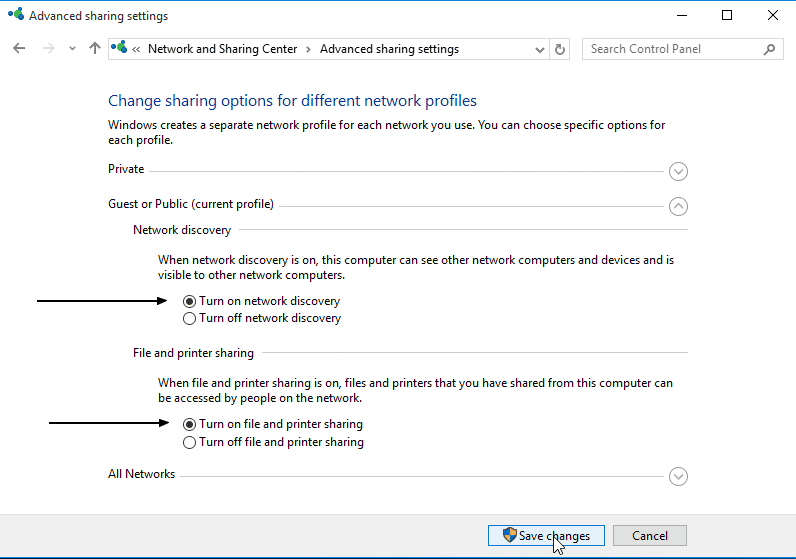
Task: Collapse the Guest or Public section
Action: [x=678, y=206]
